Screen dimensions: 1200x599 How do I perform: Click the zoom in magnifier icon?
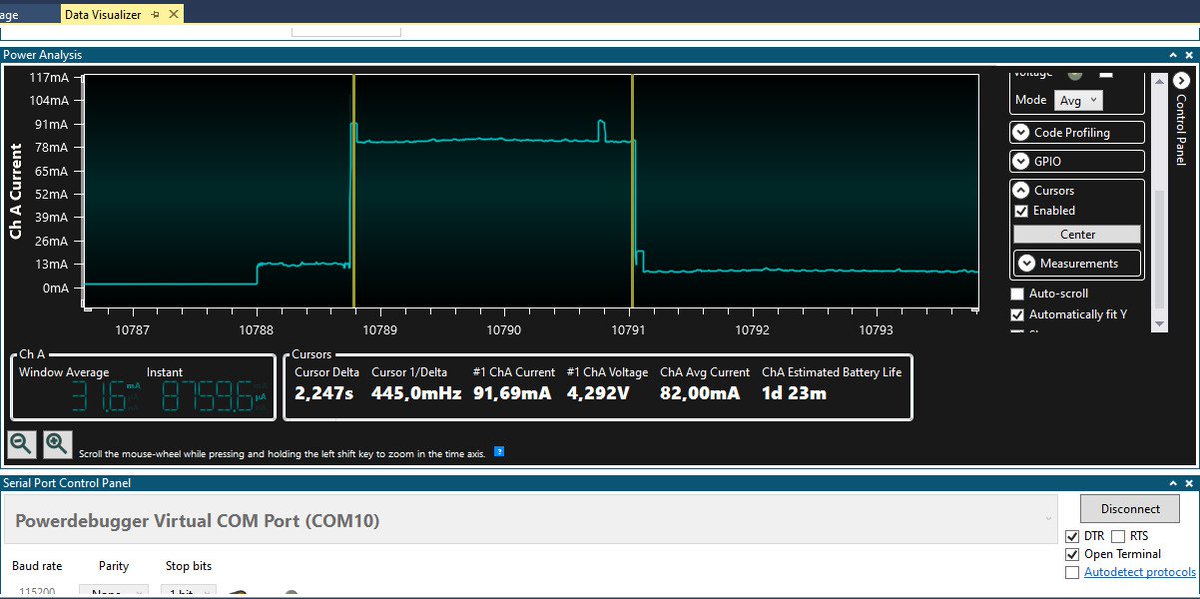pyautogui.click(x=57, y=444)
